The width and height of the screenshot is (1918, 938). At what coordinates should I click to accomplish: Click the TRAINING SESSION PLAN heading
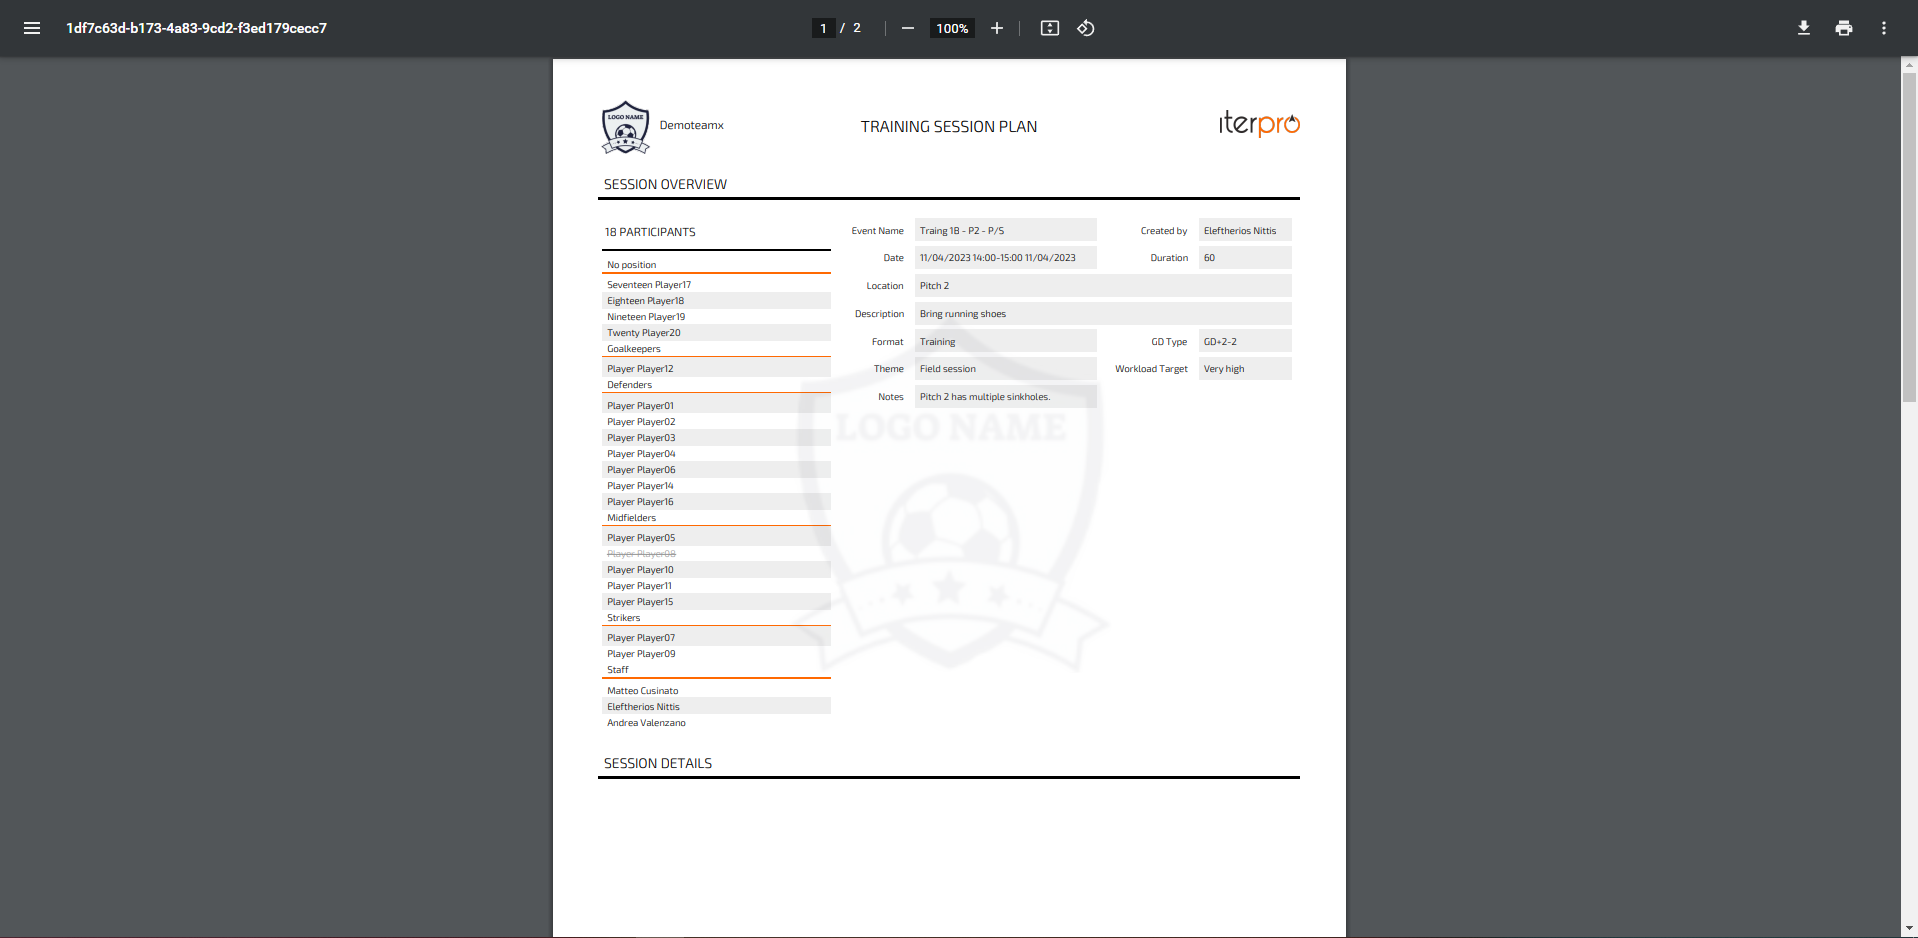pos(948,127)
